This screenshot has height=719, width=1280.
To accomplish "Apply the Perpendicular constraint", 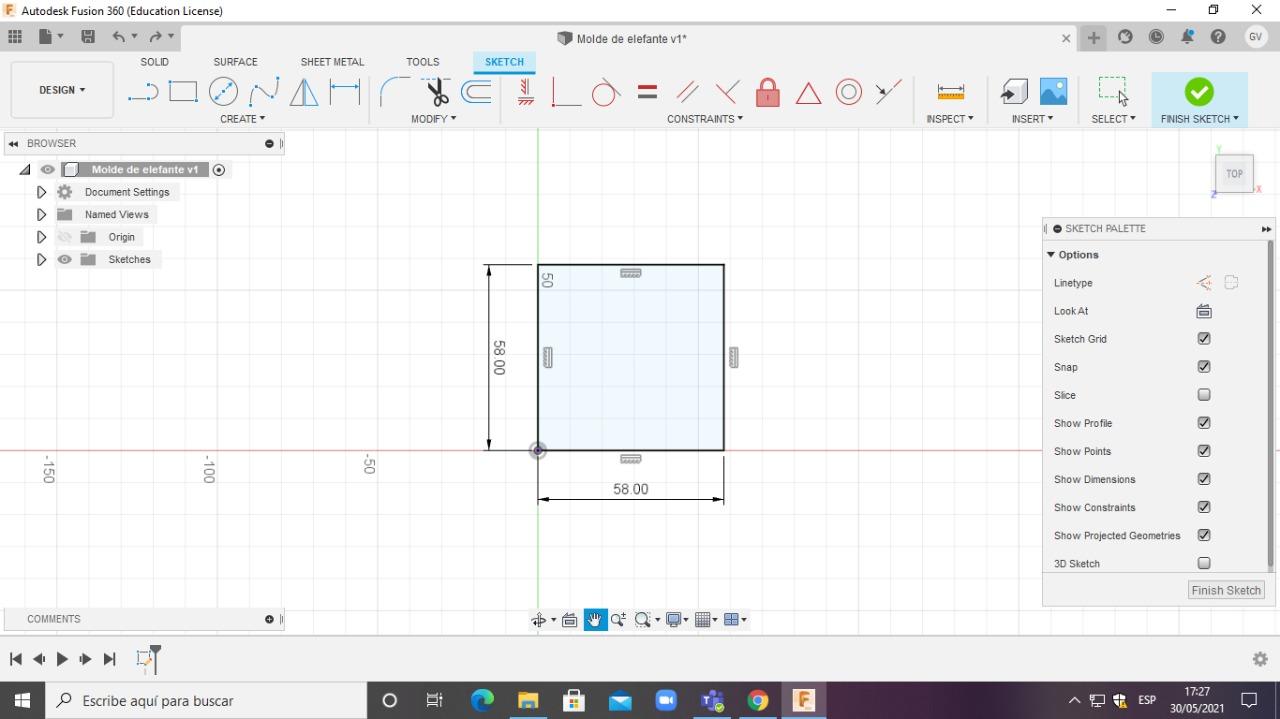I will [727, 92].
